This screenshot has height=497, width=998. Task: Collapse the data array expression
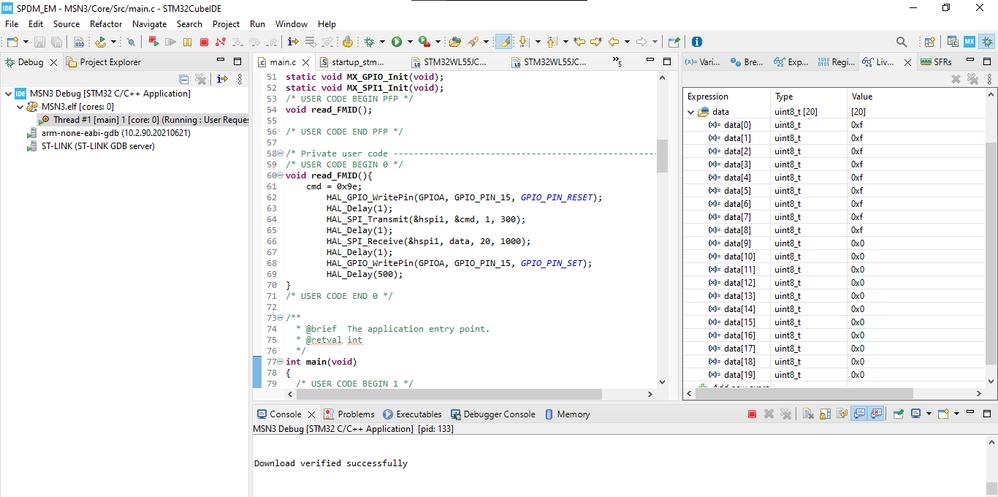pos(691,112)
